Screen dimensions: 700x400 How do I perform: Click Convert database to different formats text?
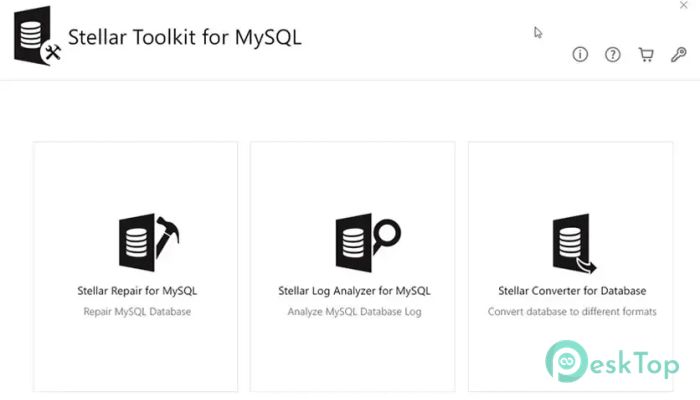572,312
